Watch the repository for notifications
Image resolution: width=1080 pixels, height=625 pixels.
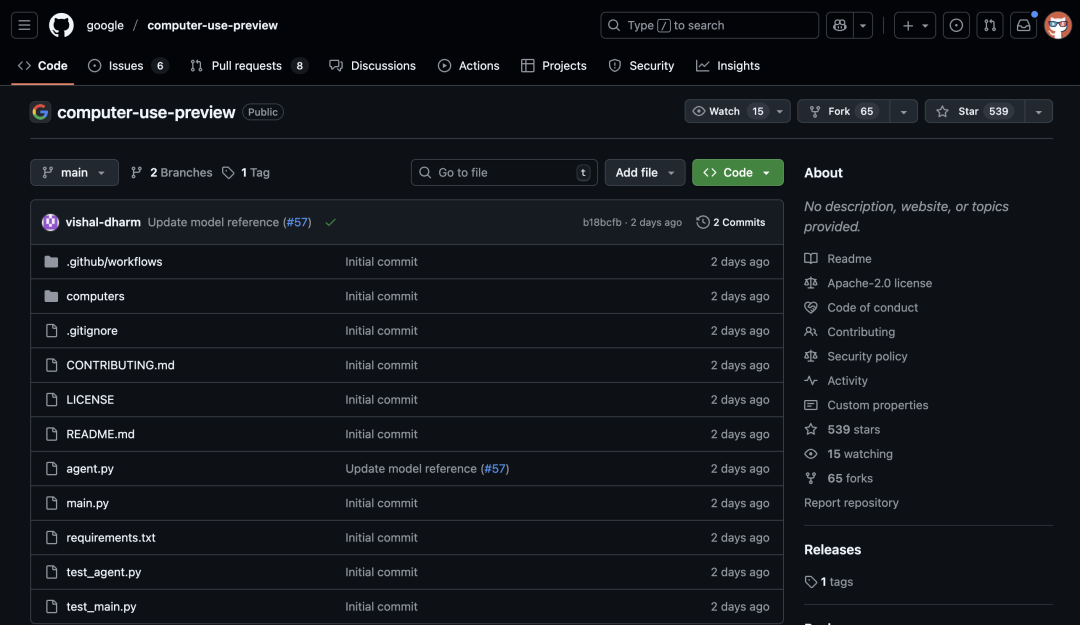pos(727,112)
